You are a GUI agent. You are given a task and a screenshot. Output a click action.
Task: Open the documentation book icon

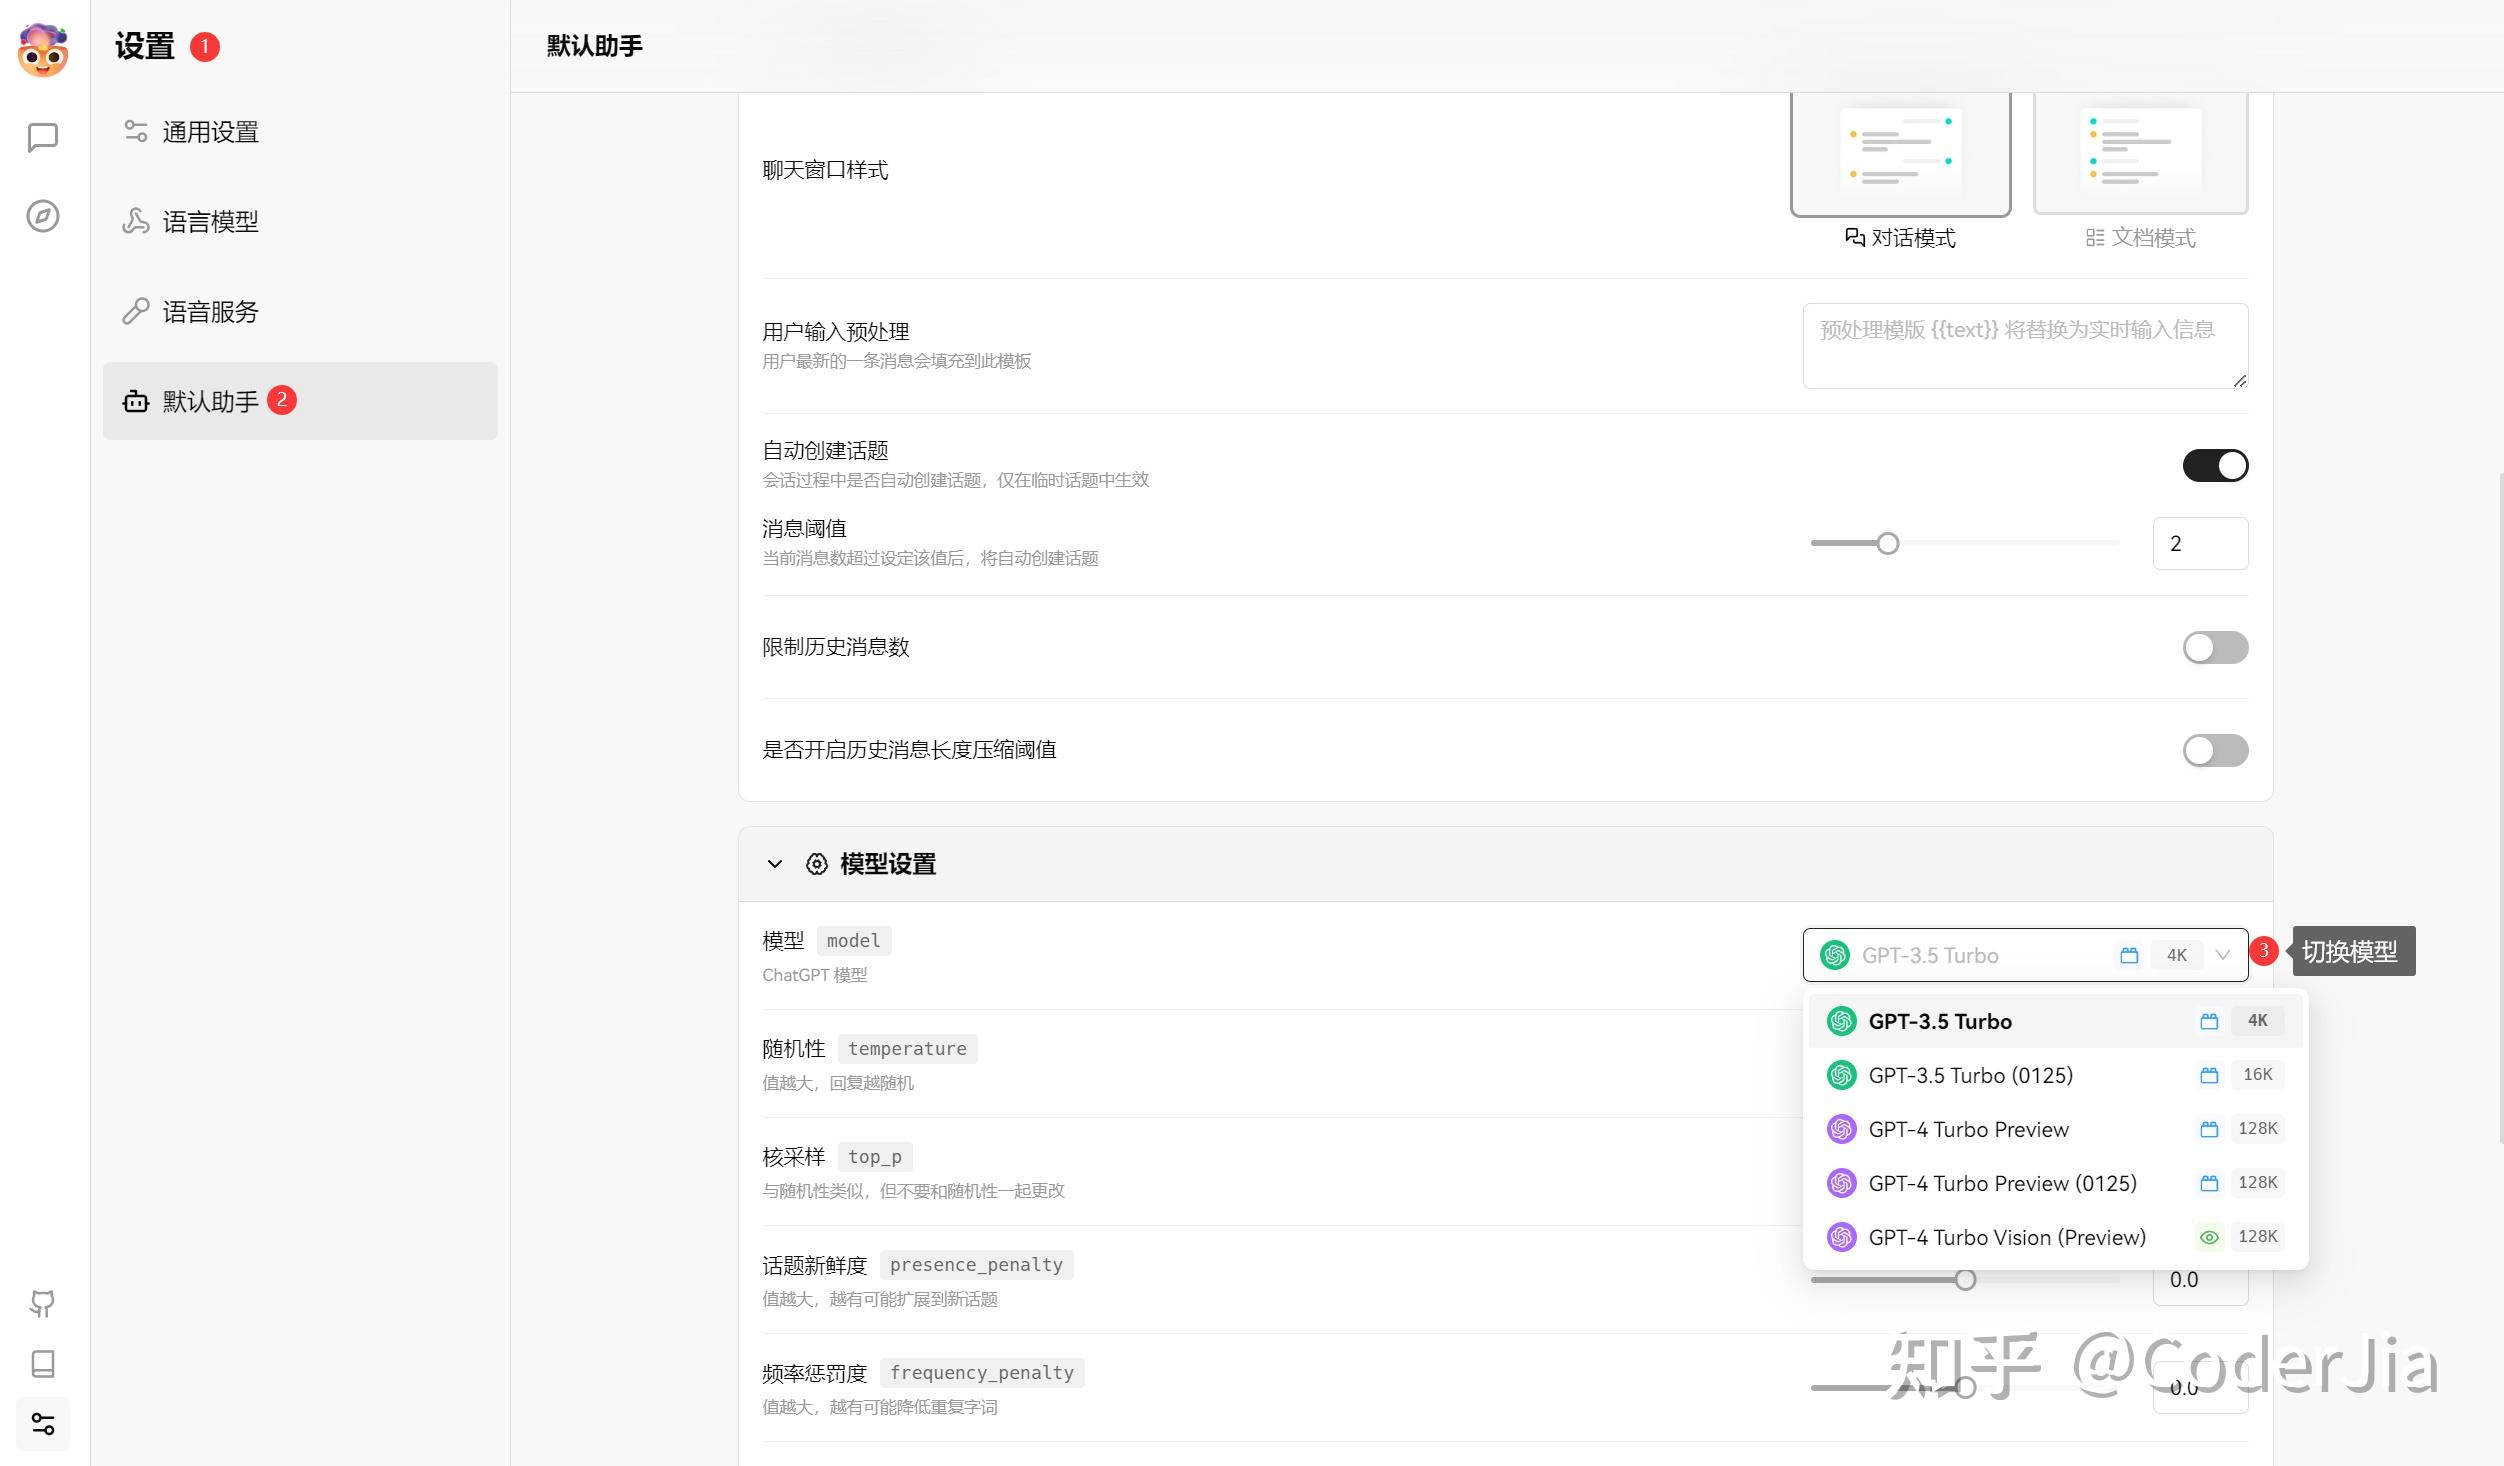[42, 1363]
